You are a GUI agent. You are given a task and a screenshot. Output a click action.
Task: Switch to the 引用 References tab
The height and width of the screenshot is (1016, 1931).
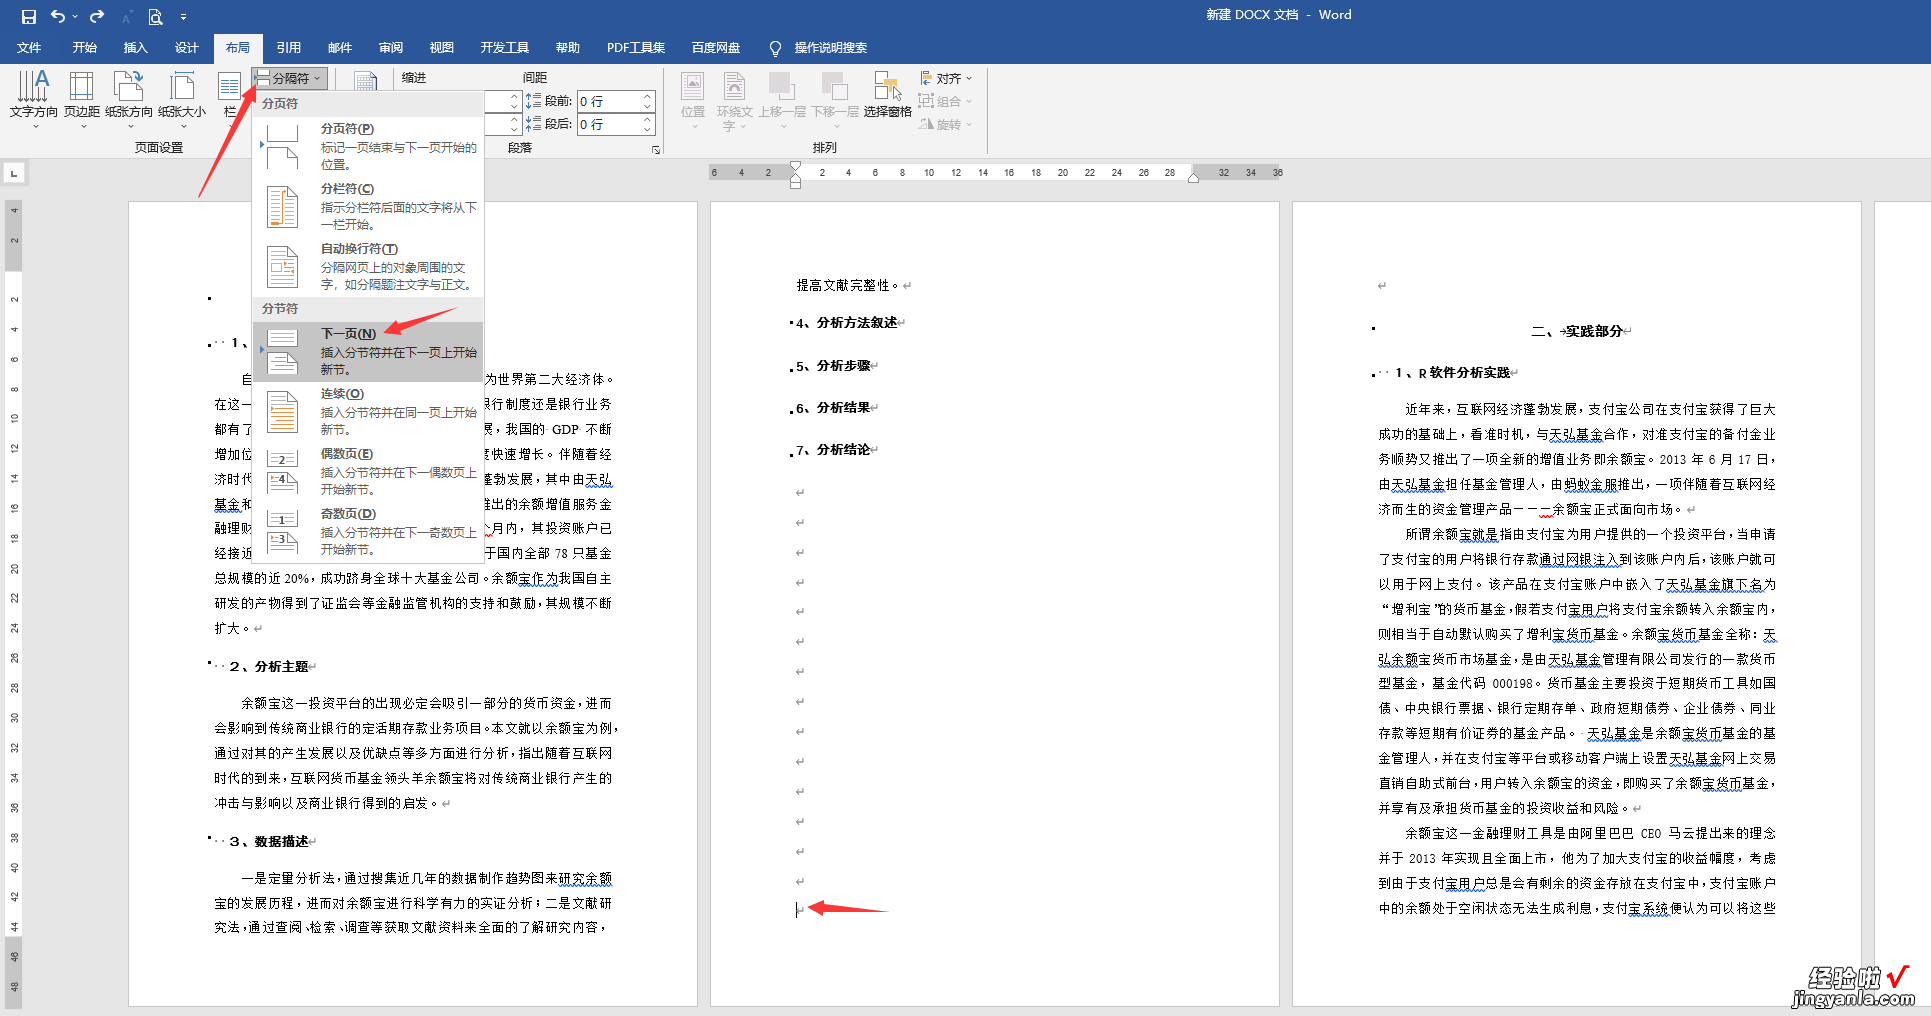[x=289, y=48]
